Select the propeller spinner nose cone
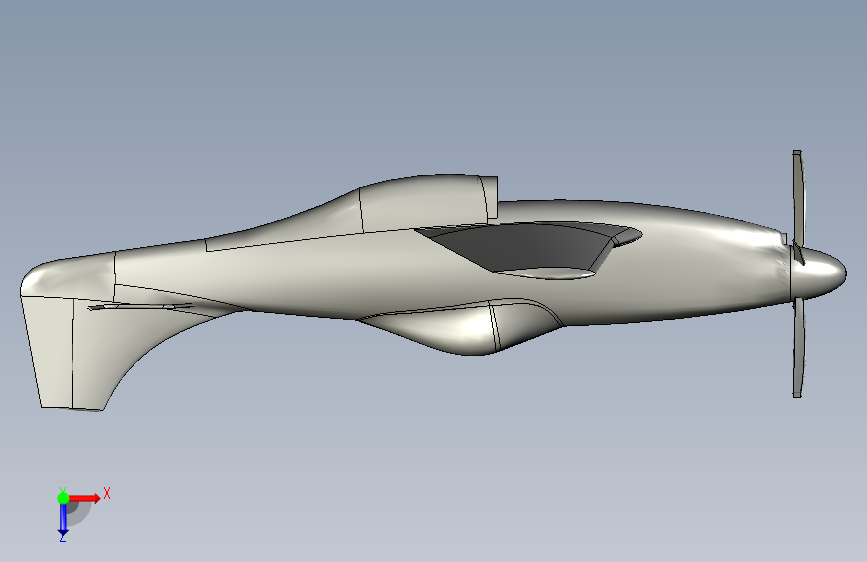Screen dimensions: 867x562 click(818, 272)
